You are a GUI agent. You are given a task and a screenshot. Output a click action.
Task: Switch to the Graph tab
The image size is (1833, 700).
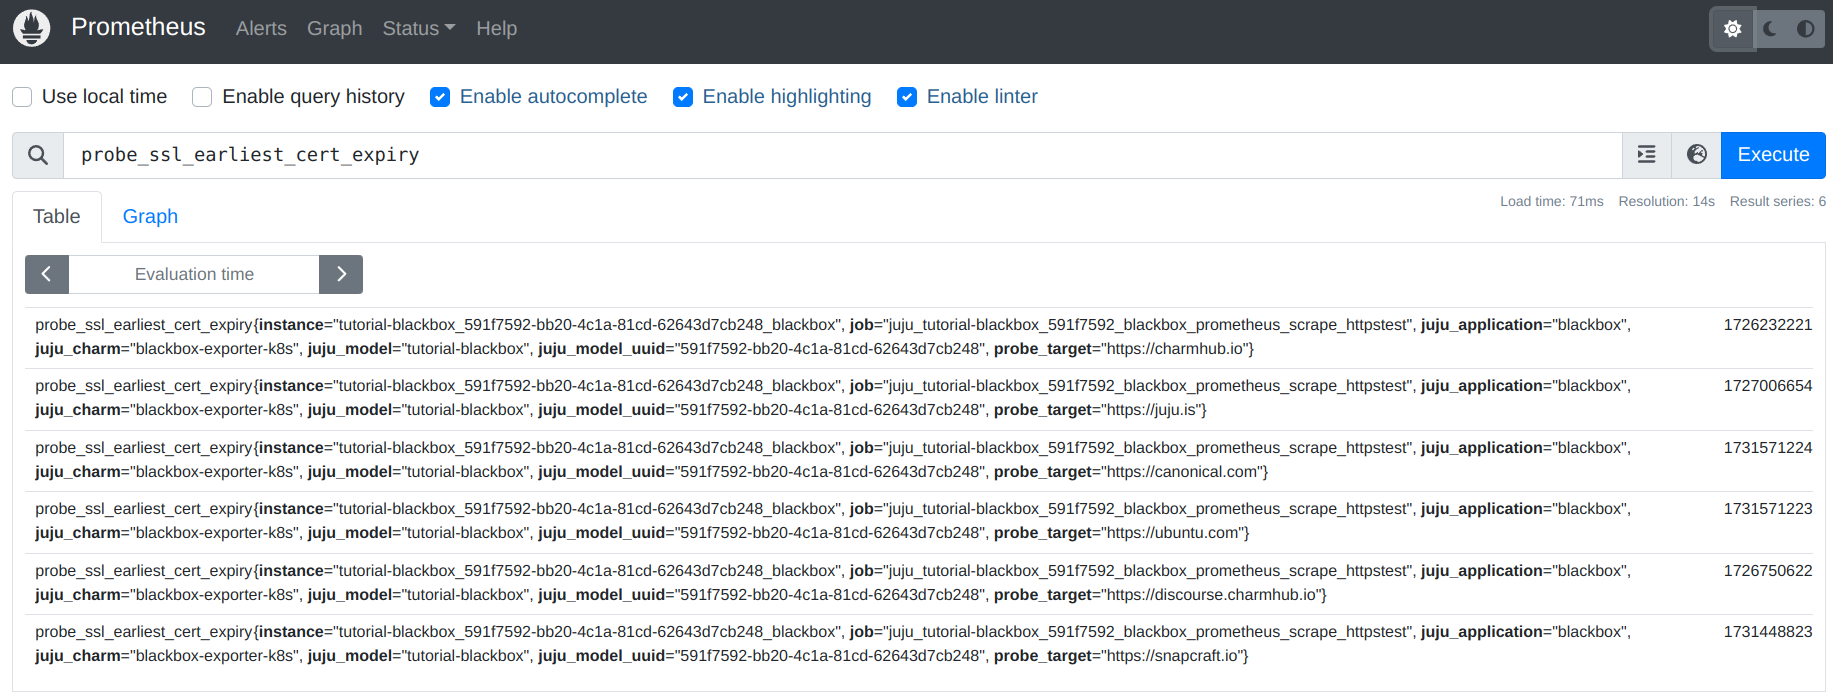[150, 217]
